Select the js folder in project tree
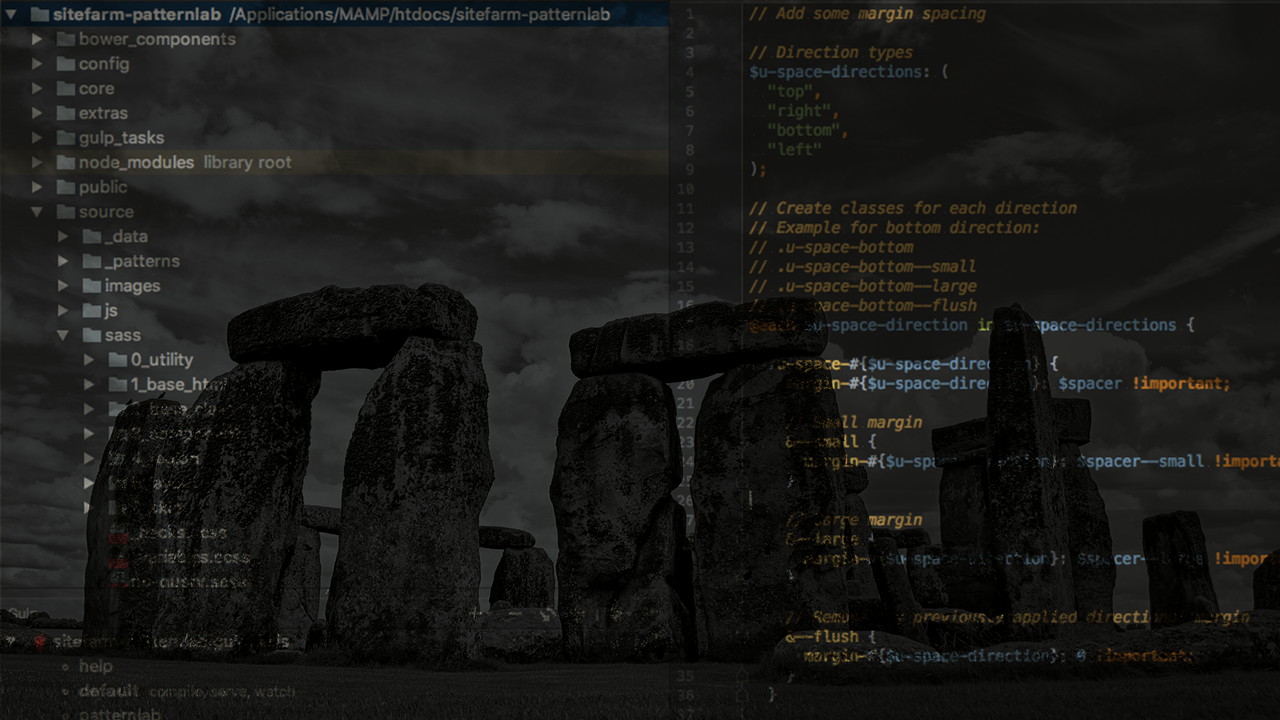 pyautogui.click(x=111, y=310)
